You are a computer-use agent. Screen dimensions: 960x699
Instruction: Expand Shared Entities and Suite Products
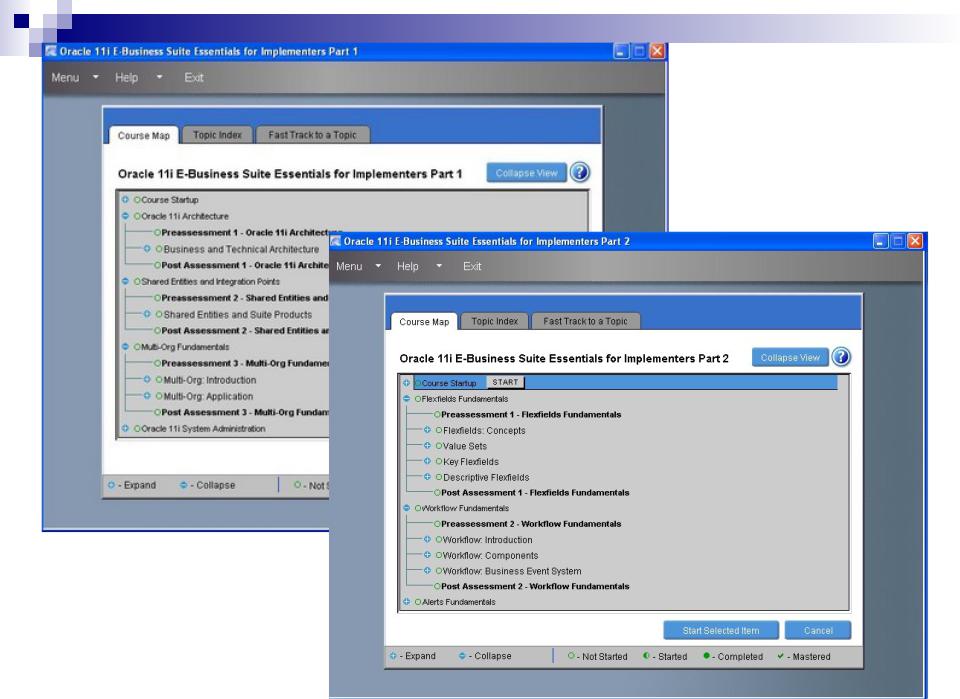click(147, 314)
